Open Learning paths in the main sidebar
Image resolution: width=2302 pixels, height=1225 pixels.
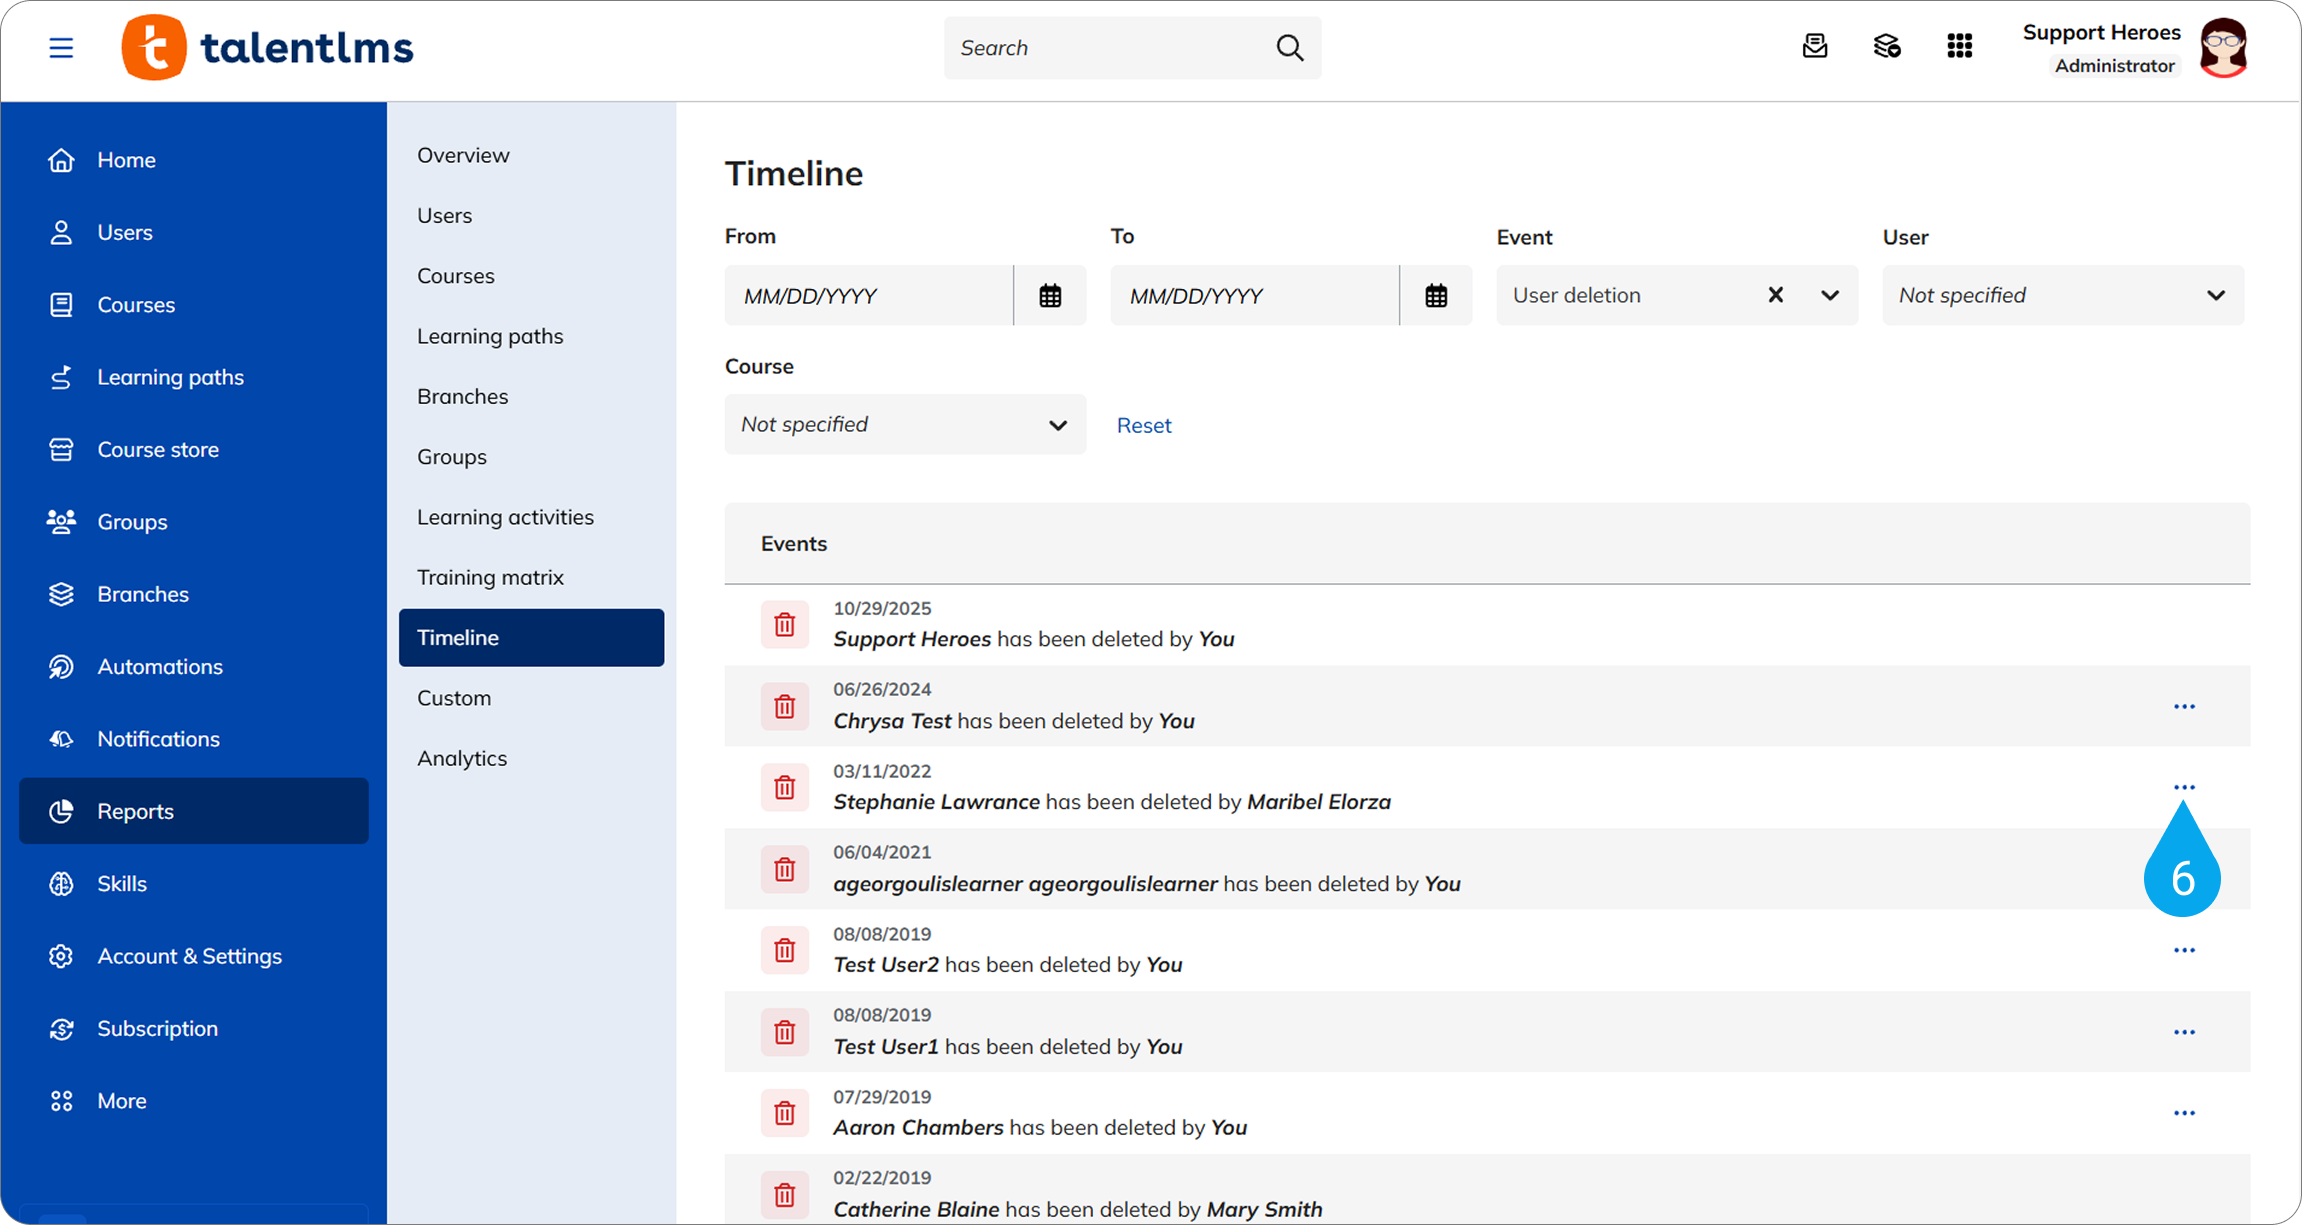coord(194,377)
